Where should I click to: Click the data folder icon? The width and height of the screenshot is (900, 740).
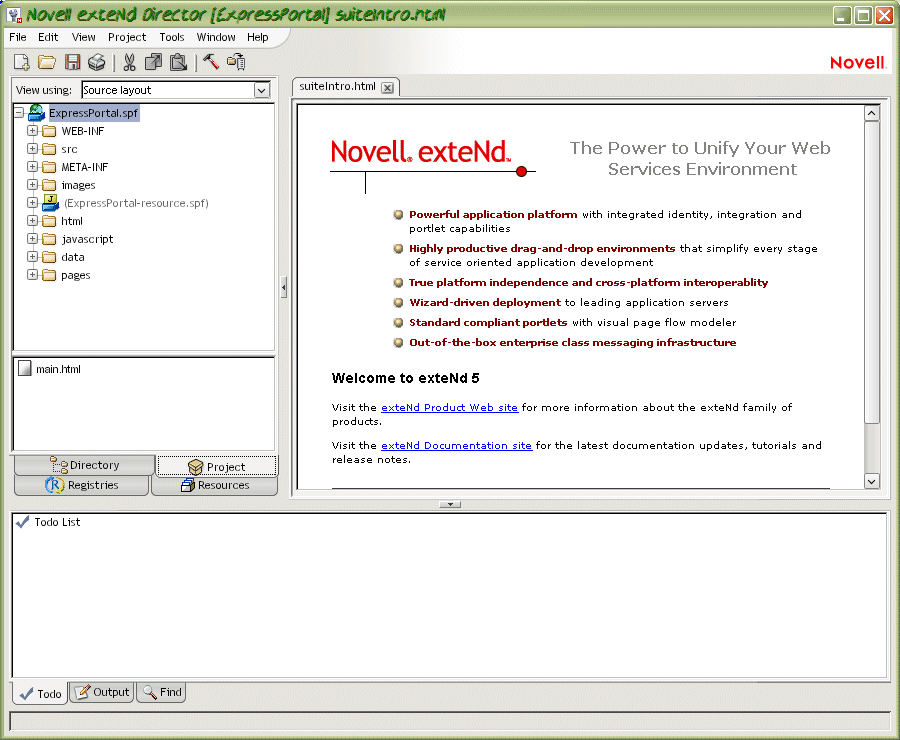point(49,257)
